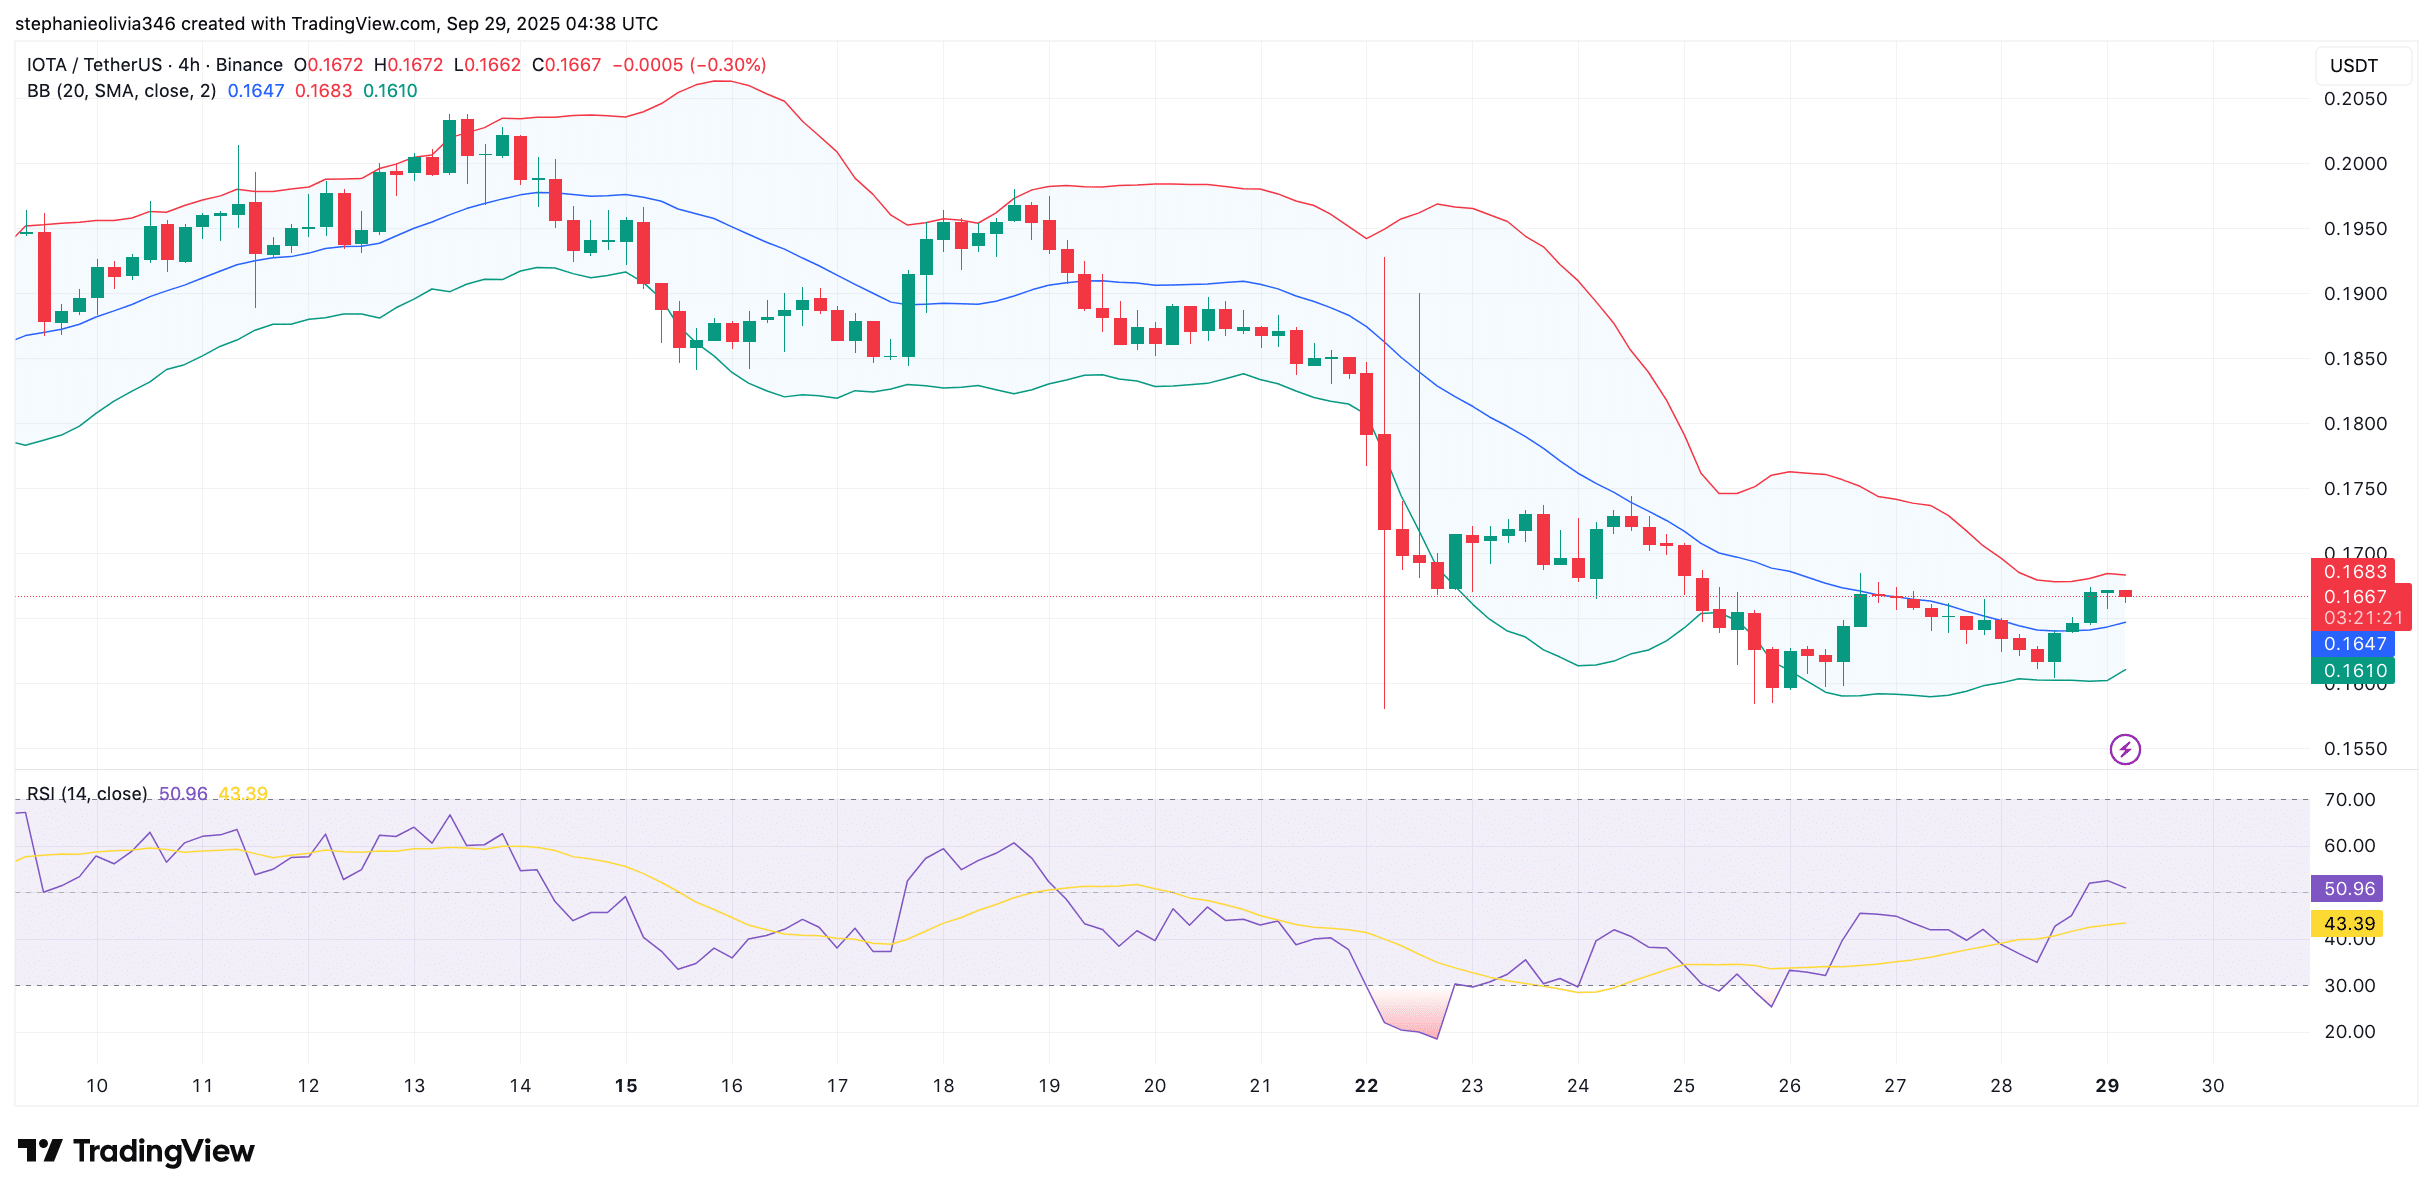Click the purple 50.96 RSI value tag

2347,889
